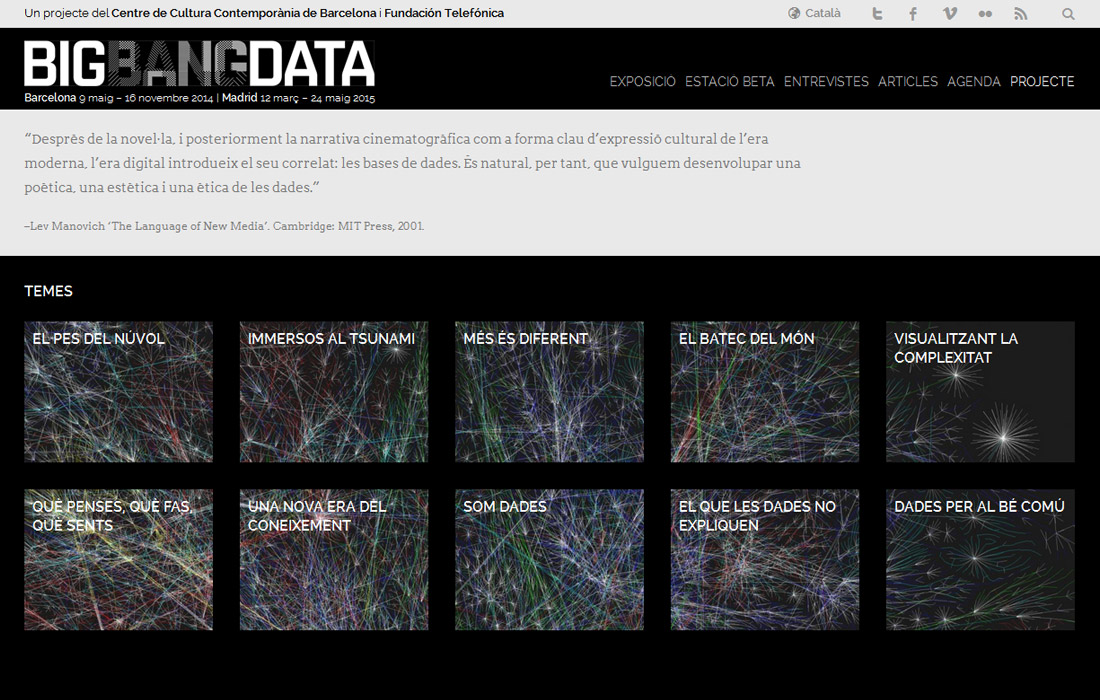Open the ENTREVISTES menu item

tap(826, 81)
